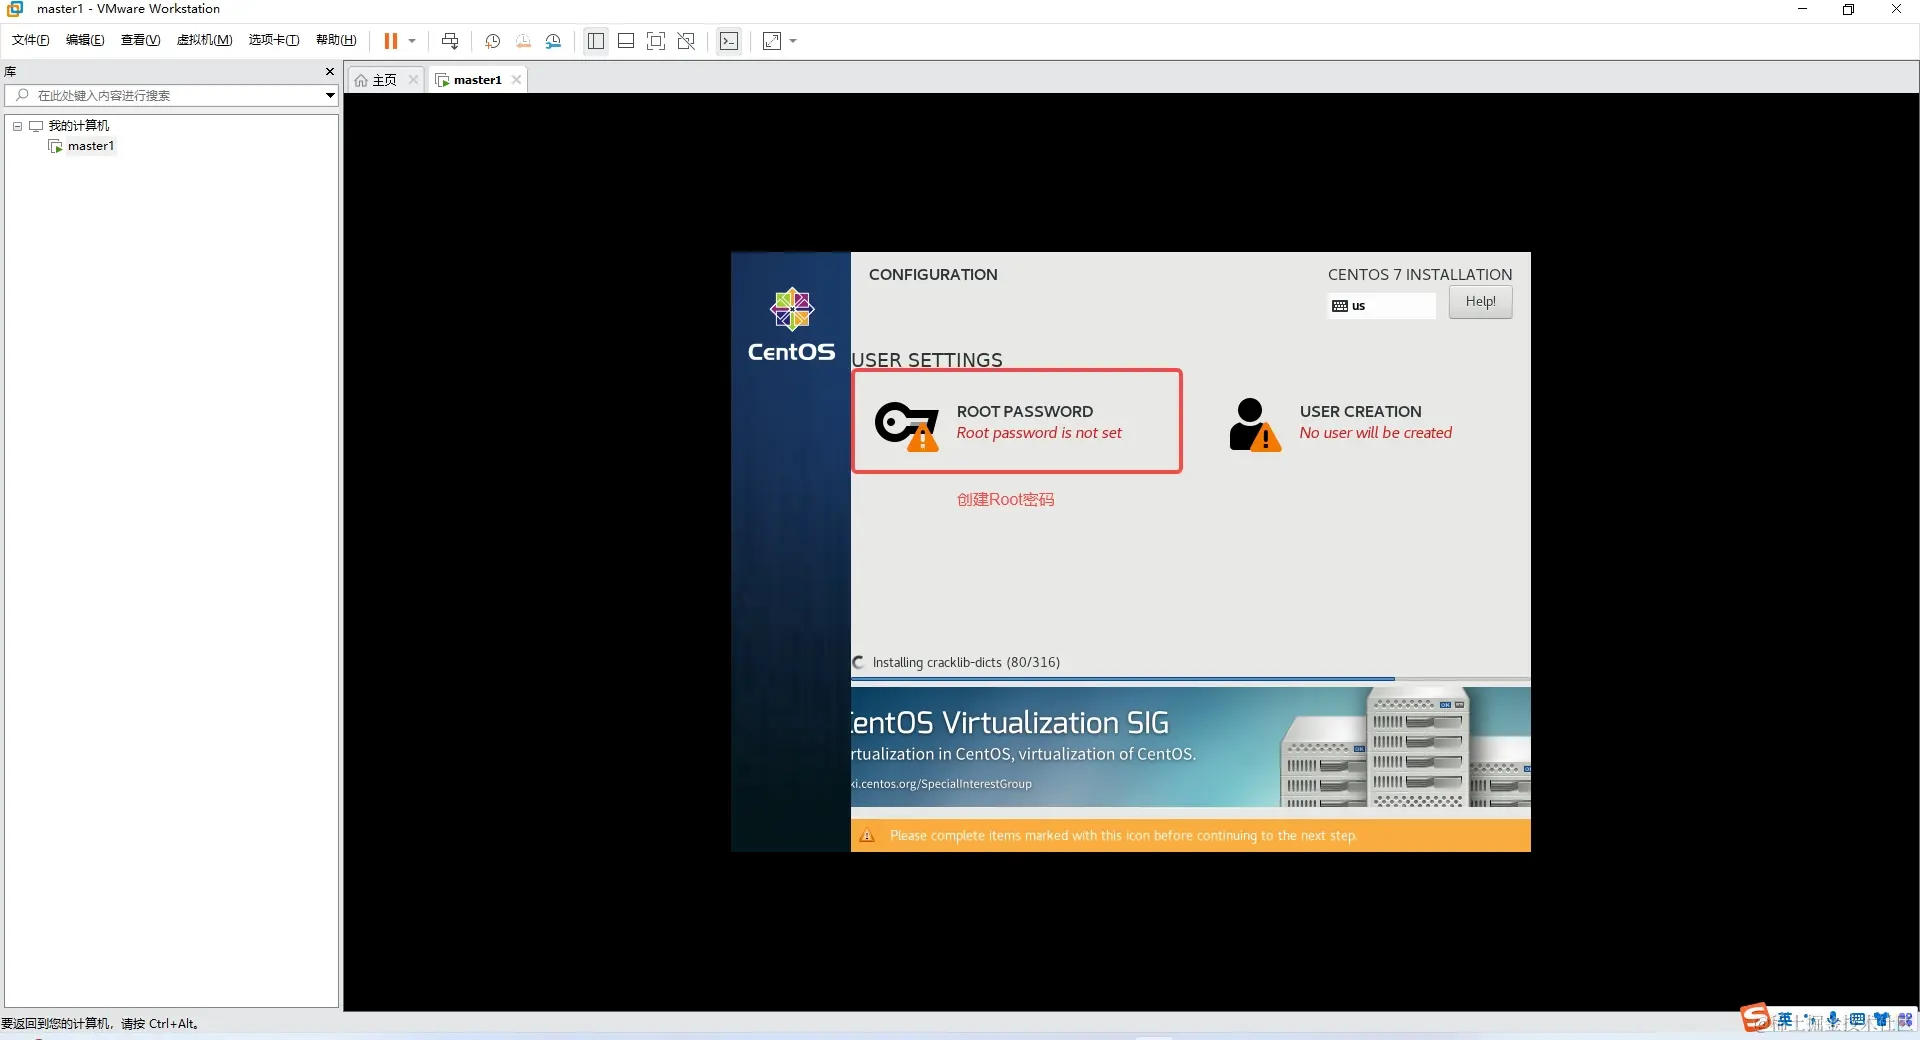Click the us keyboard layout indicator

(1381, 306)
